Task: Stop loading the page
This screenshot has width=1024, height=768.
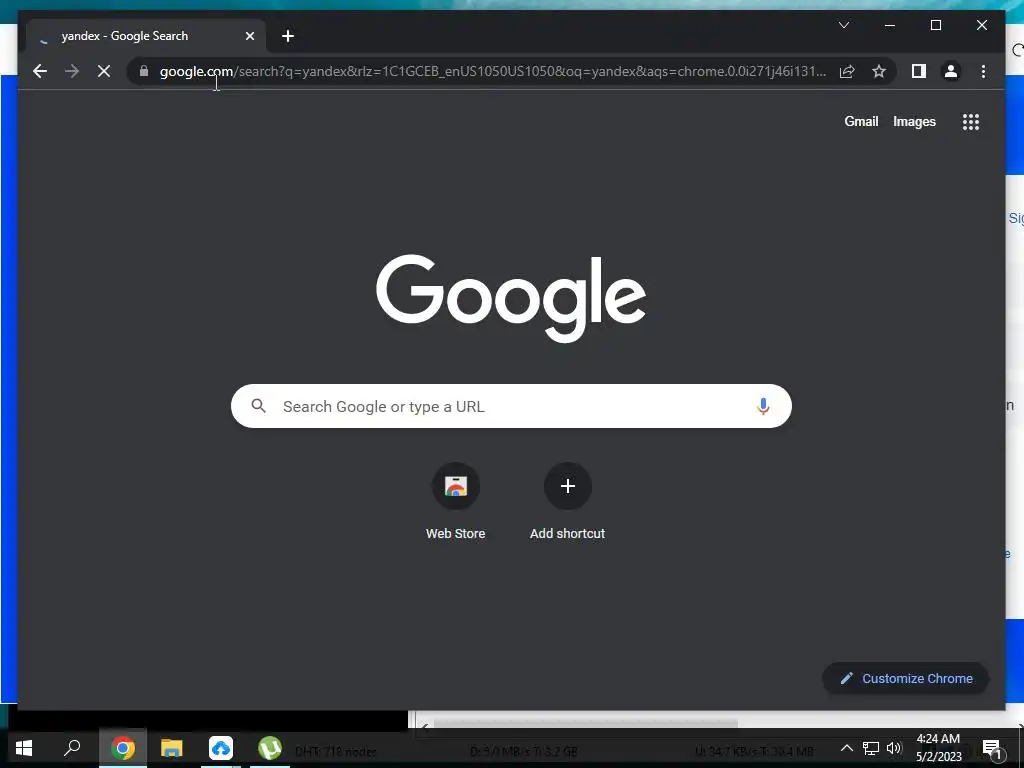Action: pos(104,71)
